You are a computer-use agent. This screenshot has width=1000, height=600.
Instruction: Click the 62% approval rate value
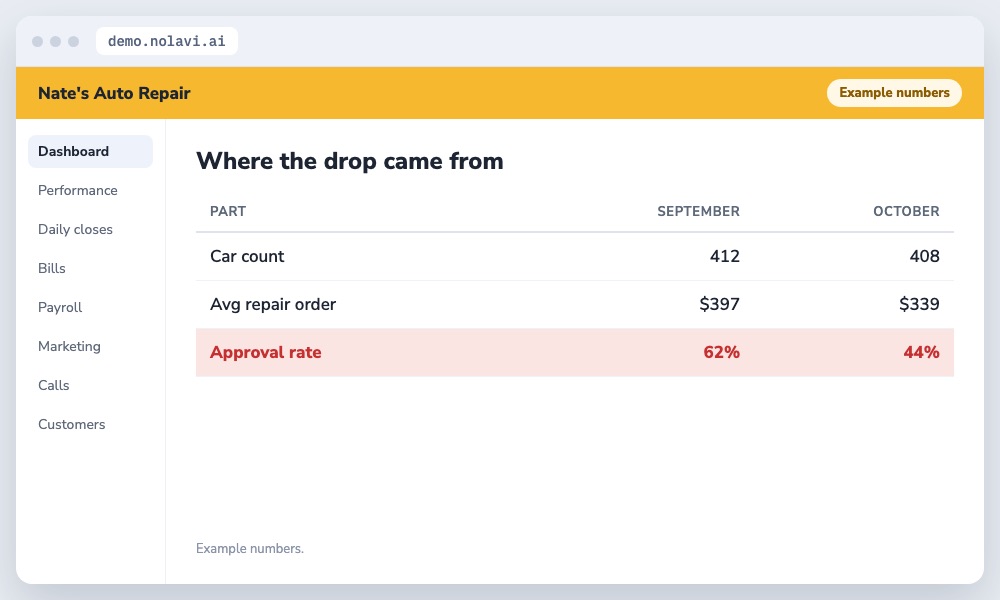click(721, 353)
